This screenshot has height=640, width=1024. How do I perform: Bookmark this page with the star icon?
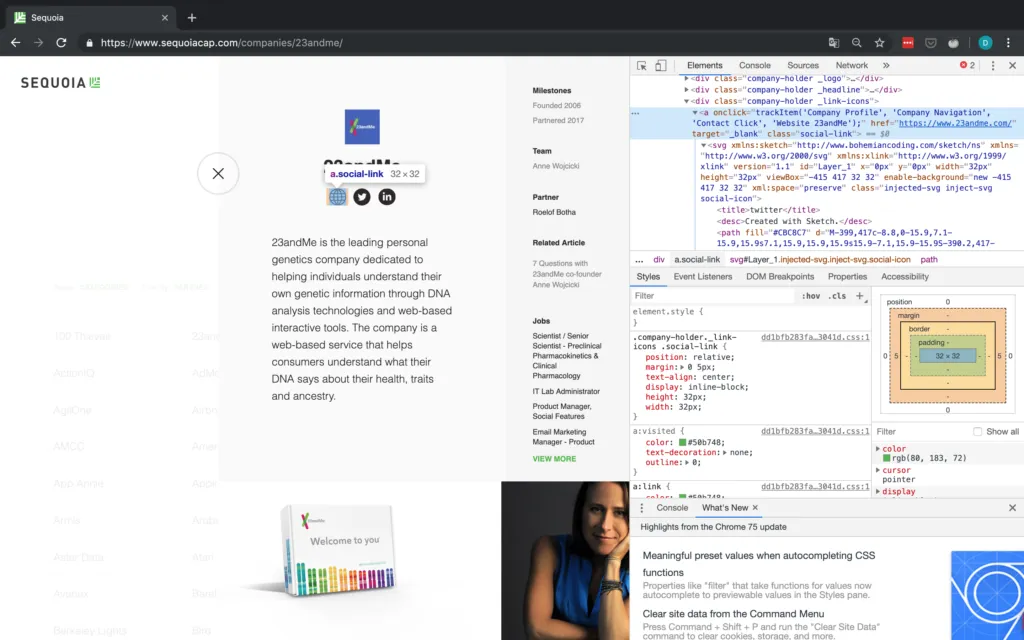point(880,42)
